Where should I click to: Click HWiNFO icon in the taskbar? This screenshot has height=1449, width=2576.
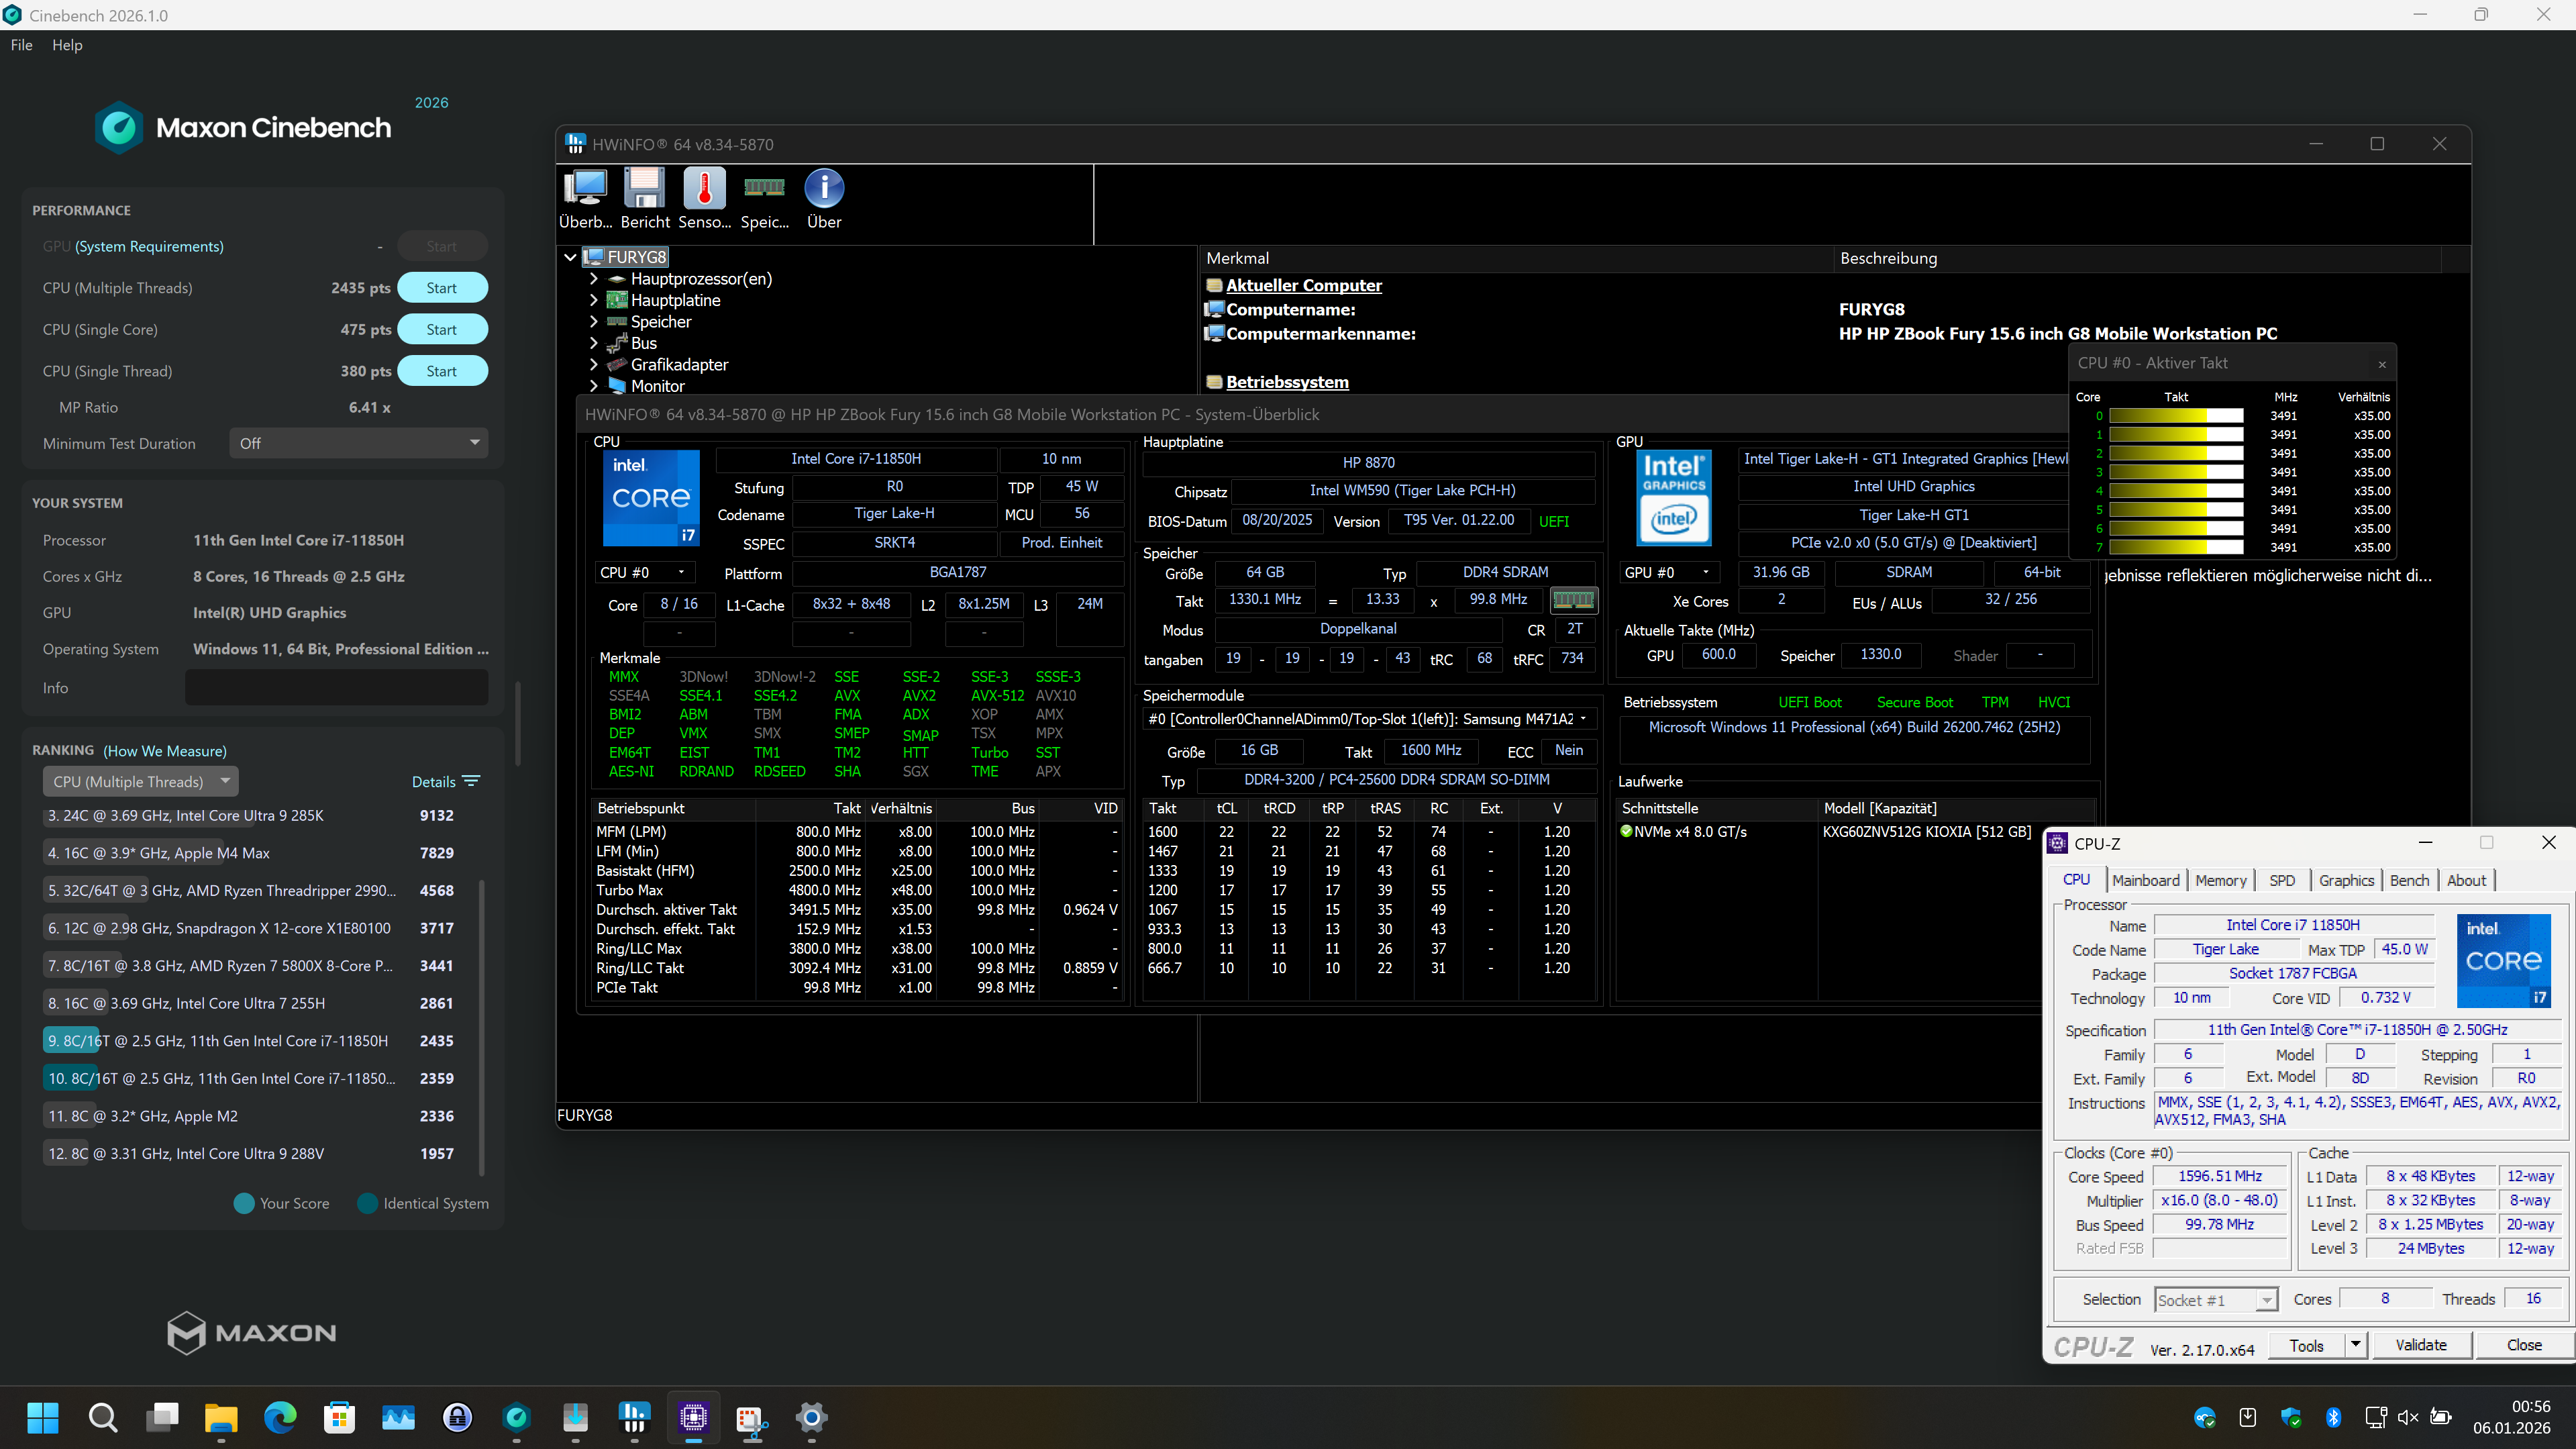click(x=634, y=1417)
